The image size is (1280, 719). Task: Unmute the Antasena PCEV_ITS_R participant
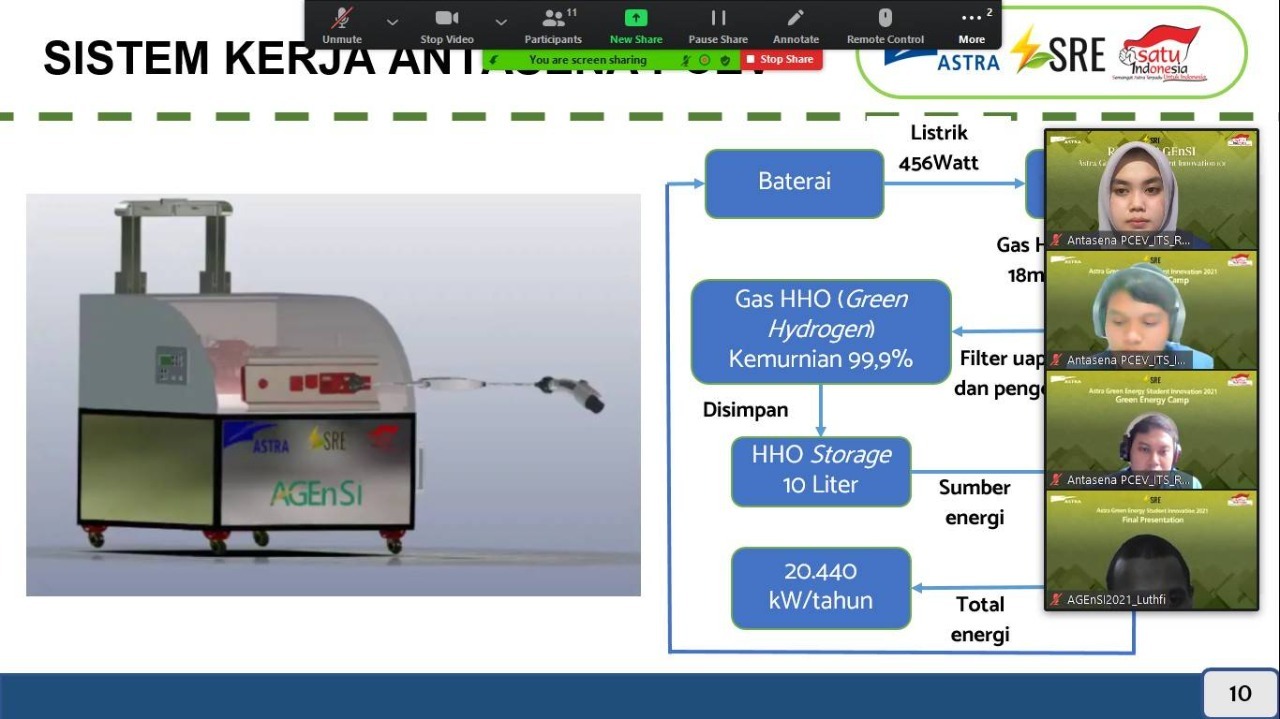click(1056, 238)
